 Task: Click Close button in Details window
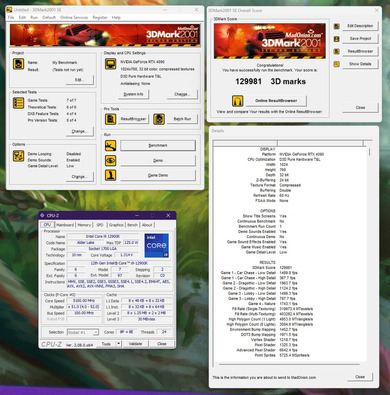click(x=360, y=377)
